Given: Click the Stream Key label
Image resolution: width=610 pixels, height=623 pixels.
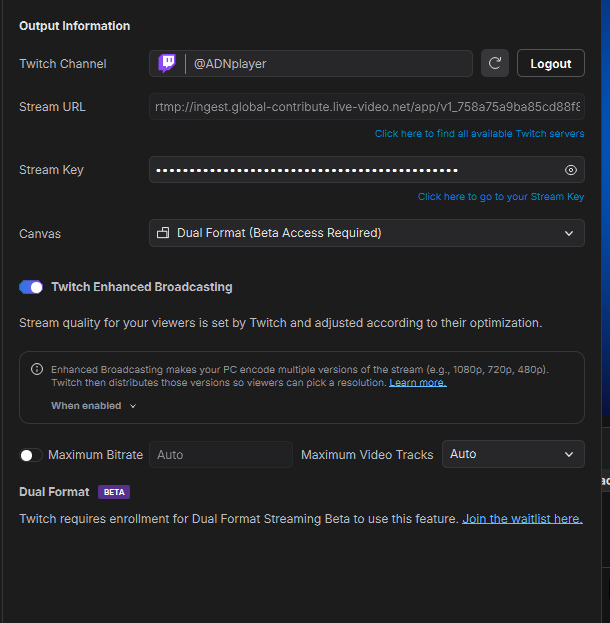Looking at the screenshot, I should [x=51, y=170].
